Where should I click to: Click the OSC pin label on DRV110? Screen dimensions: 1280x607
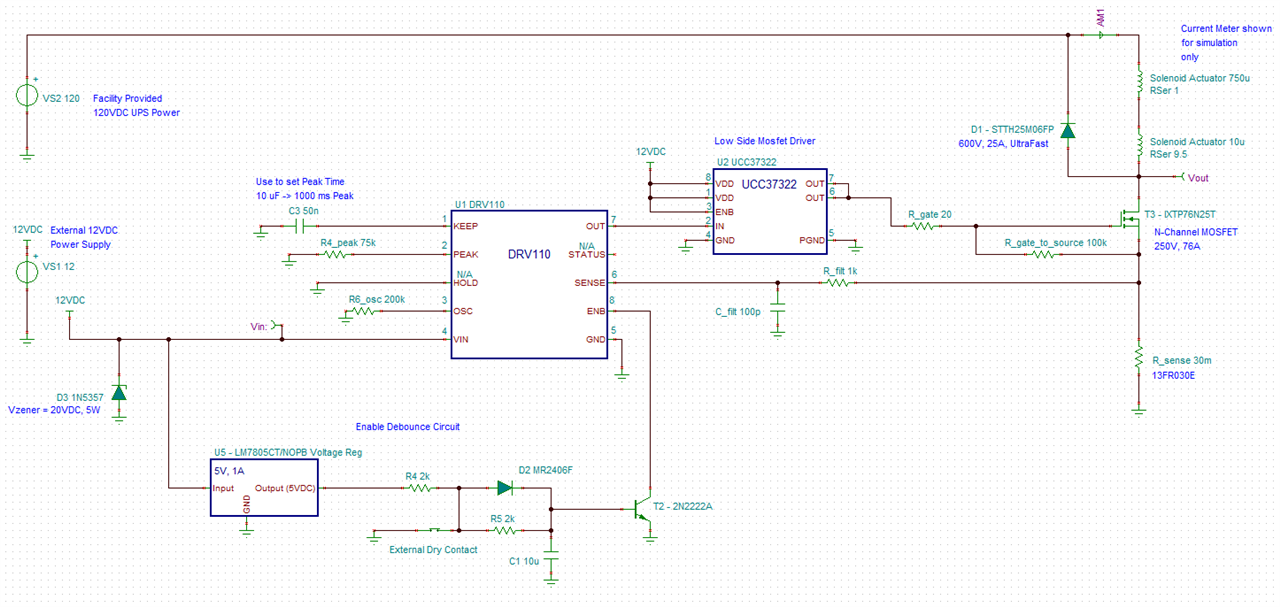(x=464, y=312)
